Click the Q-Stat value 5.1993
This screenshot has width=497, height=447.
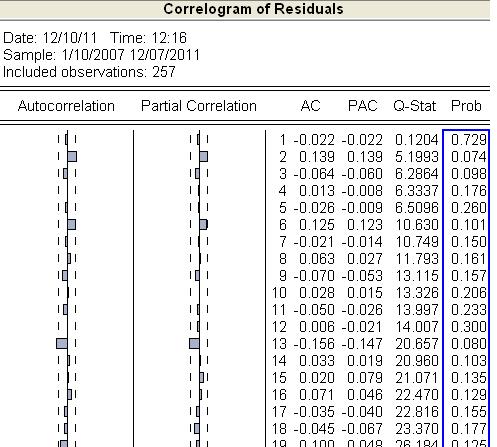(417, 157)
